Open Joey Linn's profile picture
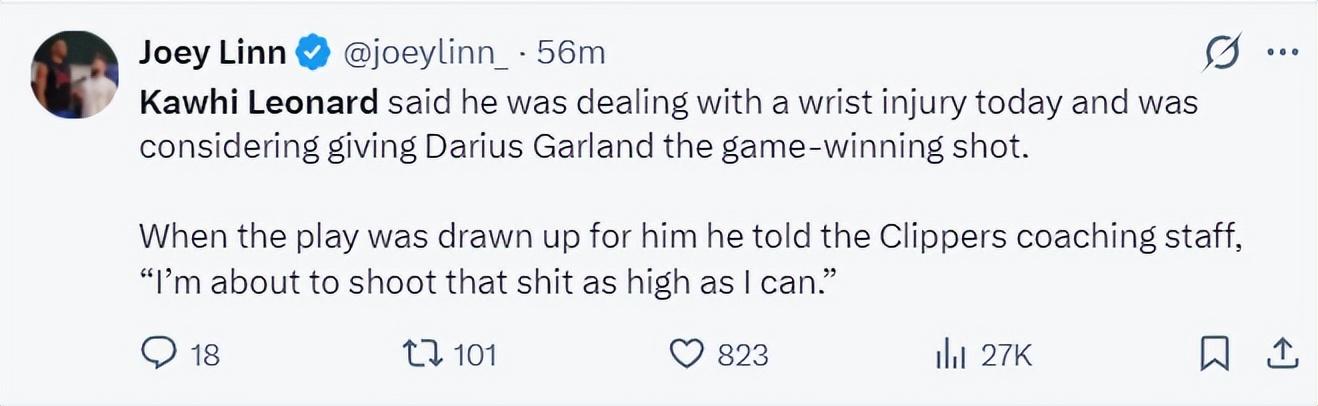 (x=75, y=73)
